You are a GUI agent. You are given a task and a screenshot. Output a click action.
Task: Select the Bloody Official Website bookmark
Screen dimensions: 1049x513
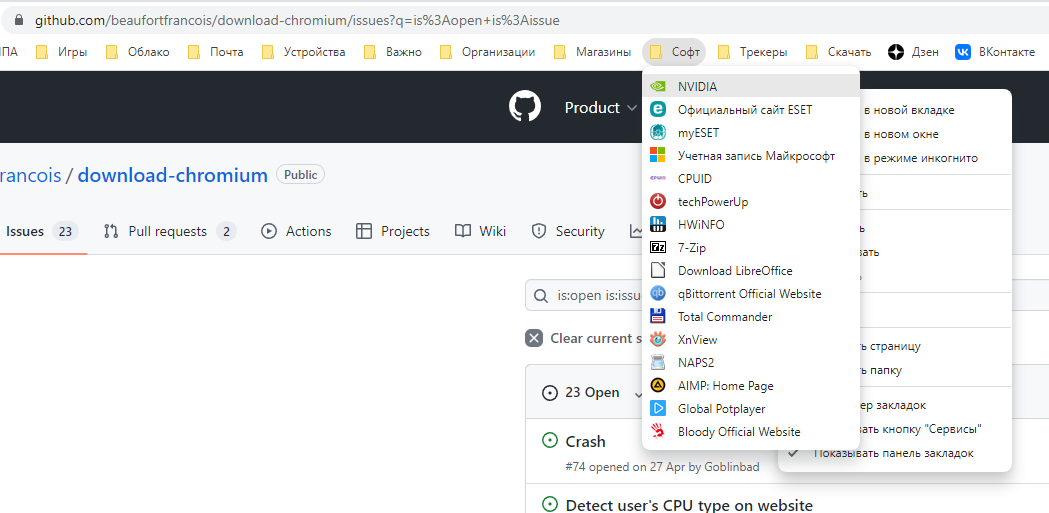click(x=751, y=432)
